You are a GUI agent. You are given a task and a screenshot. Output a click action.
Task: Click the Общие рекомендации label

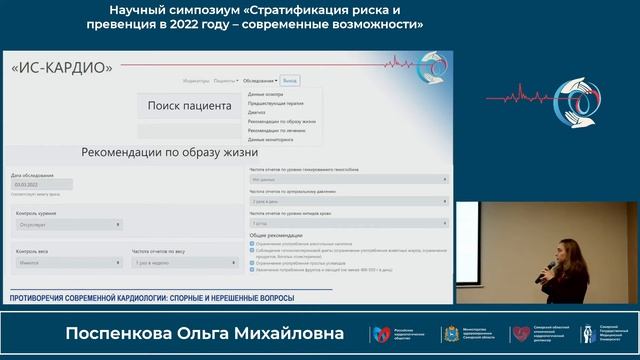point(276,236)
